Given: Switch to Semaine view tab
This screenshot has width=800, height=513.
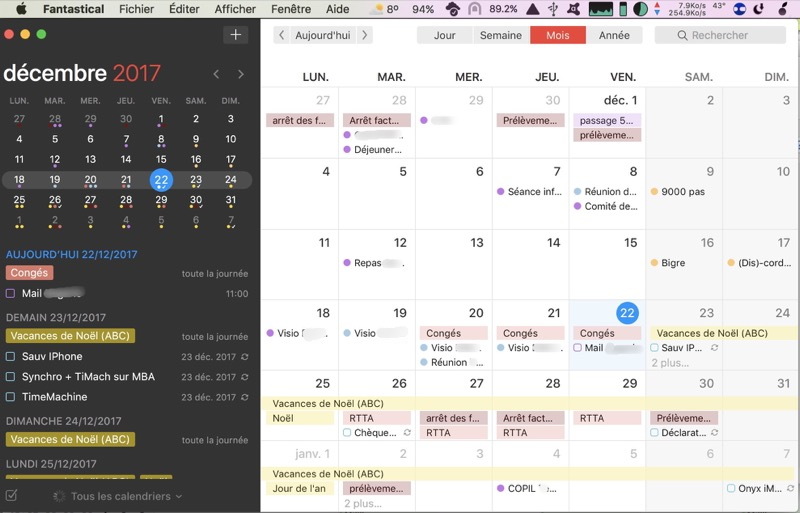Looking at the screenshot, I should point(501,35).
